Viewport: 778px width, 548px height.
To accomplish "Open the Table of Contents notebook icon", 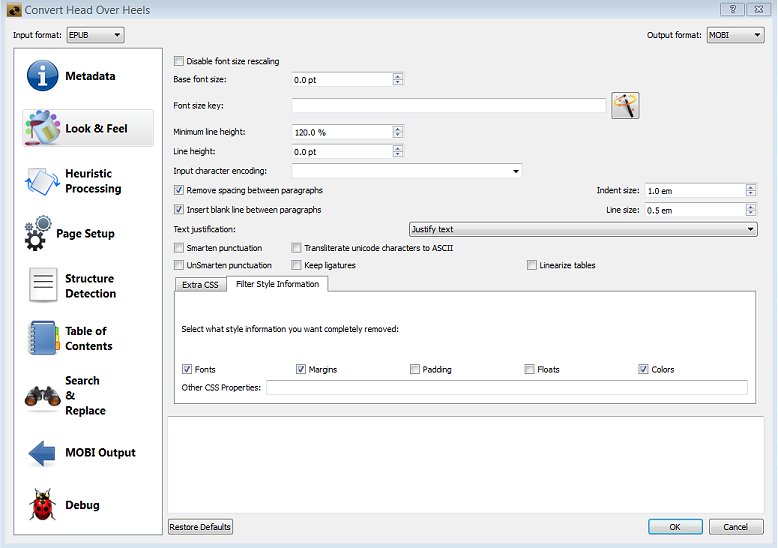I will (x=43, y=338).
